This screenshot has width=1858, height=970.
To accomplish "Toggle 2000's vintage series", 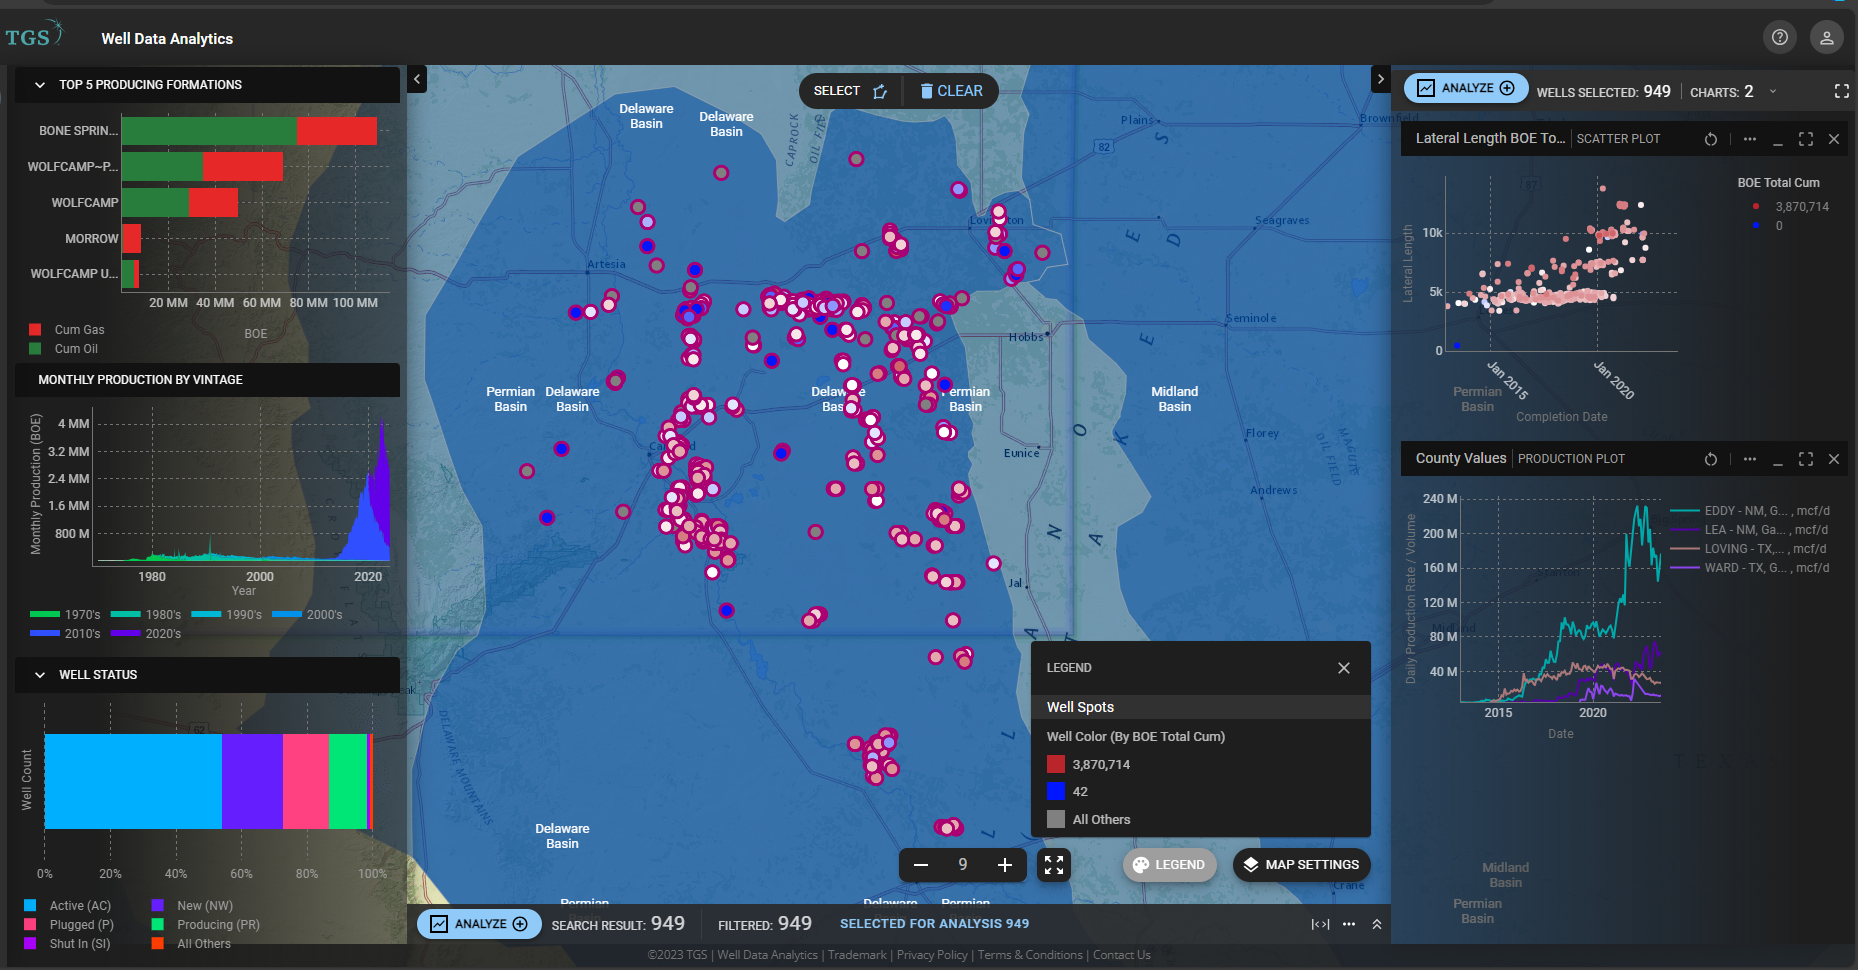I will (x=307, y=615).
